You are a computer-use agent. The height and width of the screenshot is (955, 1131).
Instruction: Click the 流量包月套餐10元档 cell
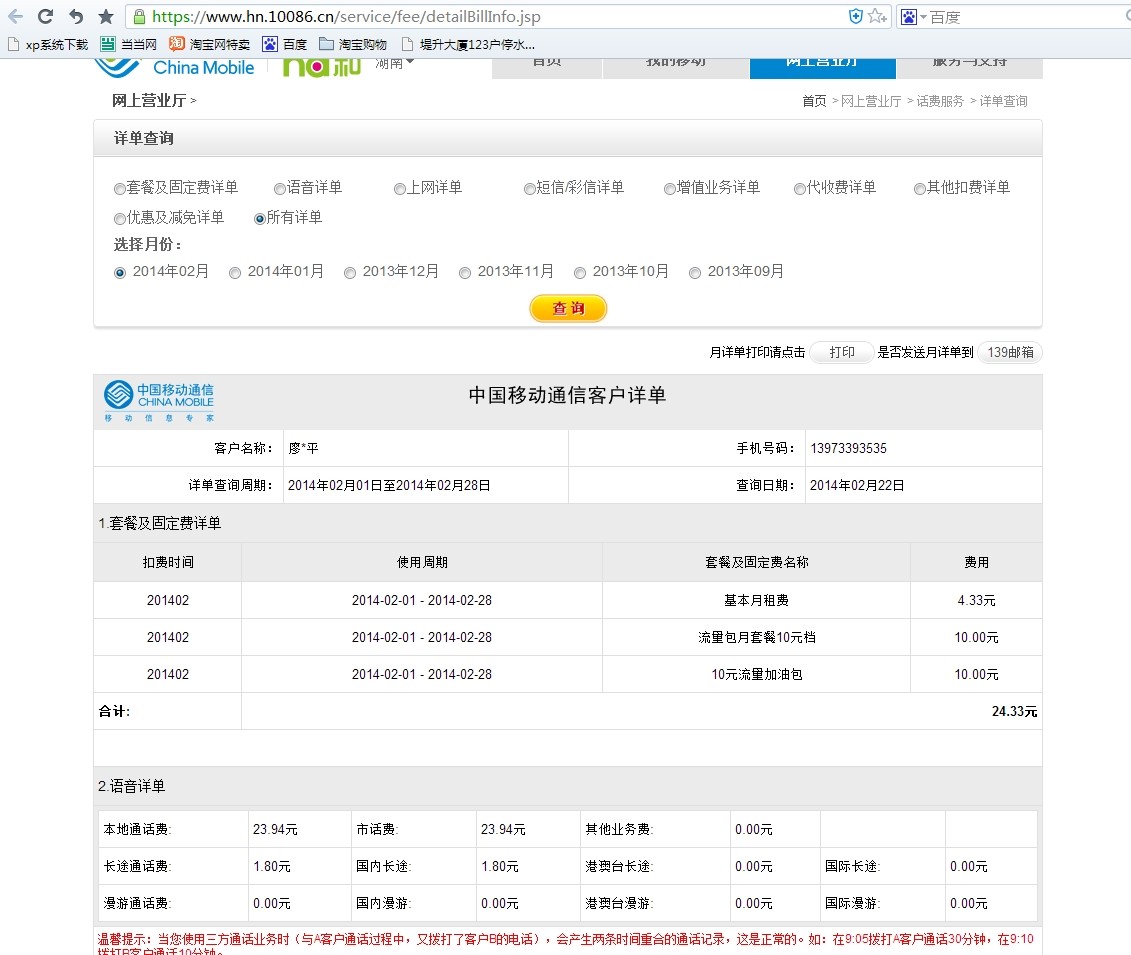coord(756,637)
